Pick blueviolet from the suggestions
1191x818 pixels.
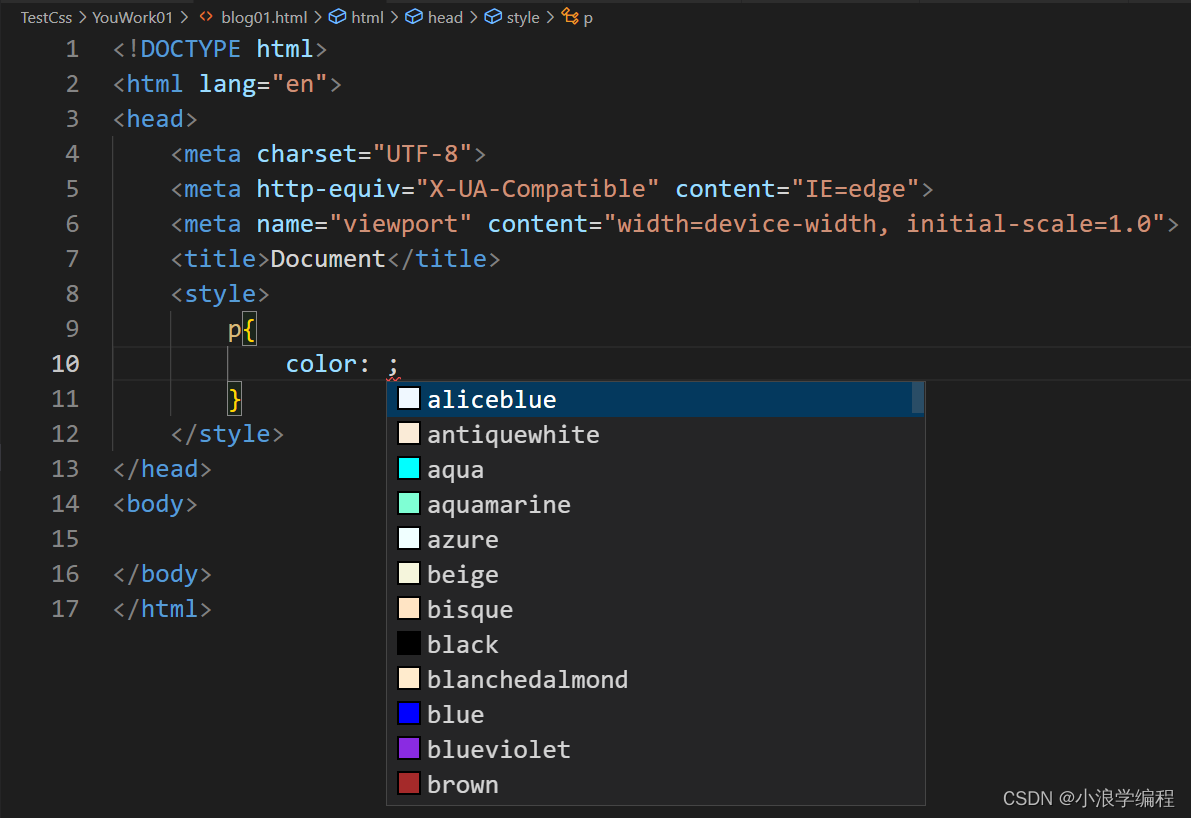click(x=656, y=749)
